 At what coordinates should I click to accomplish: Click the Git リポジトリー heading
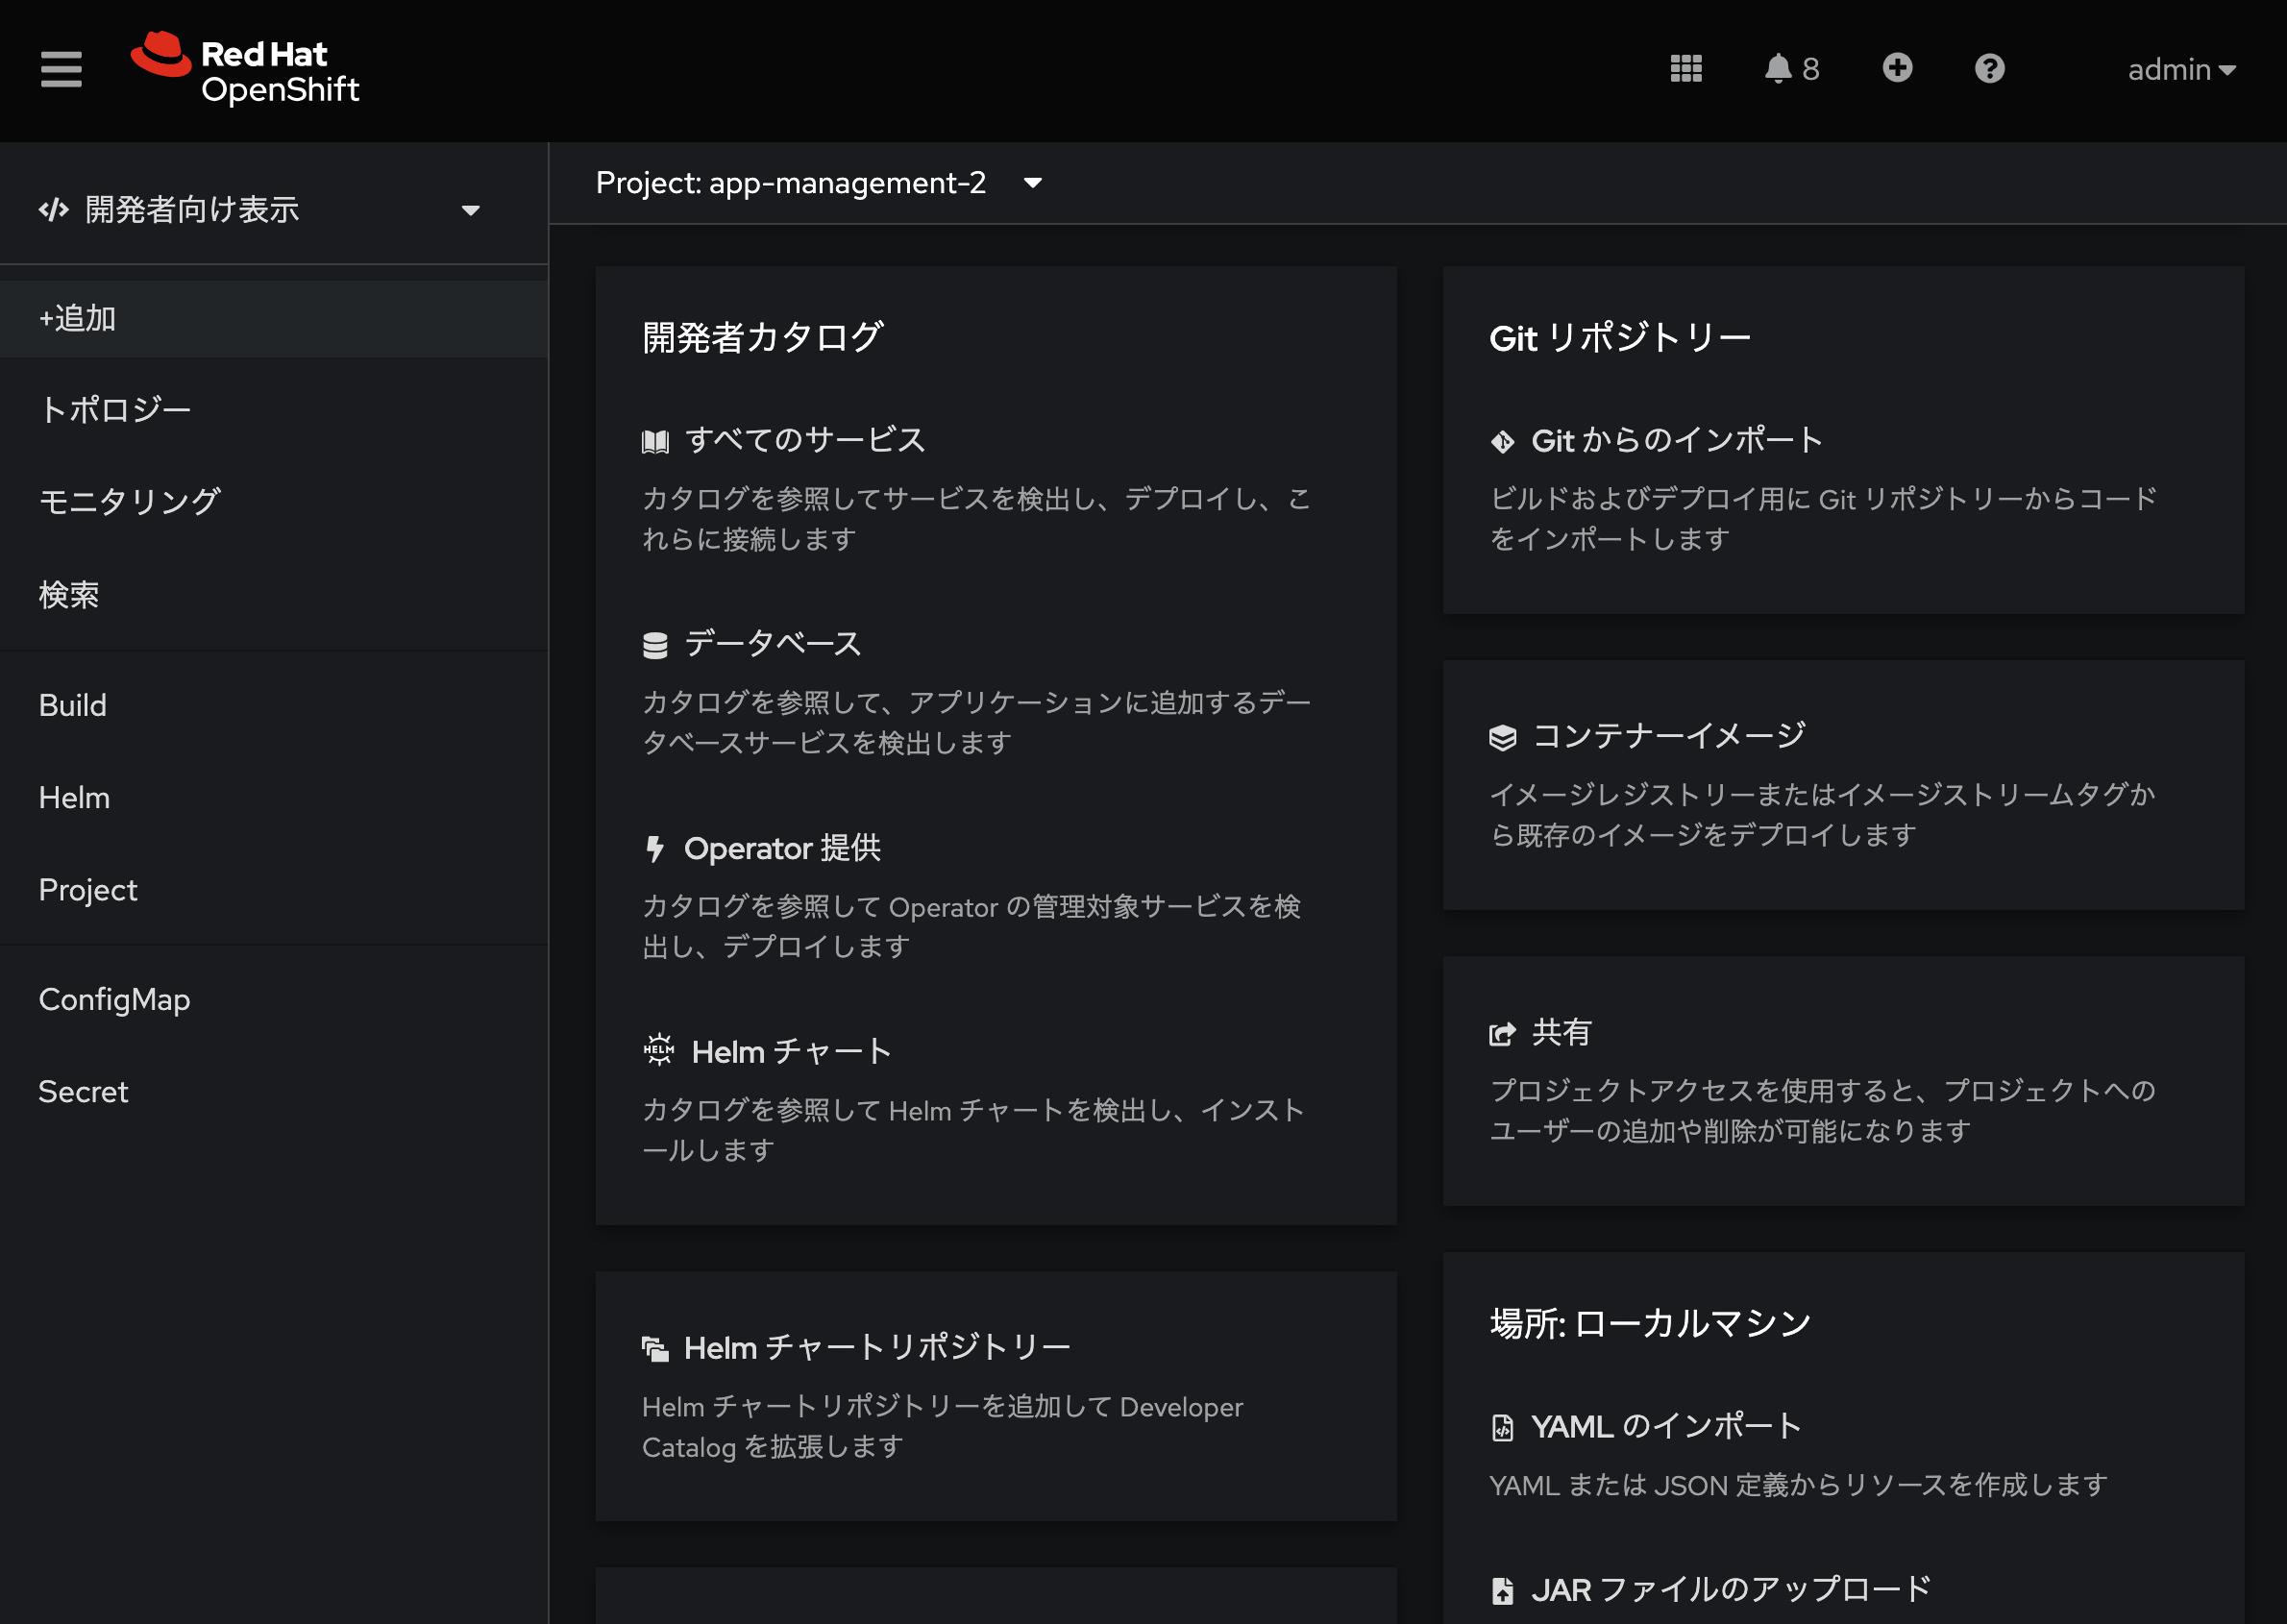point(1620,337)
